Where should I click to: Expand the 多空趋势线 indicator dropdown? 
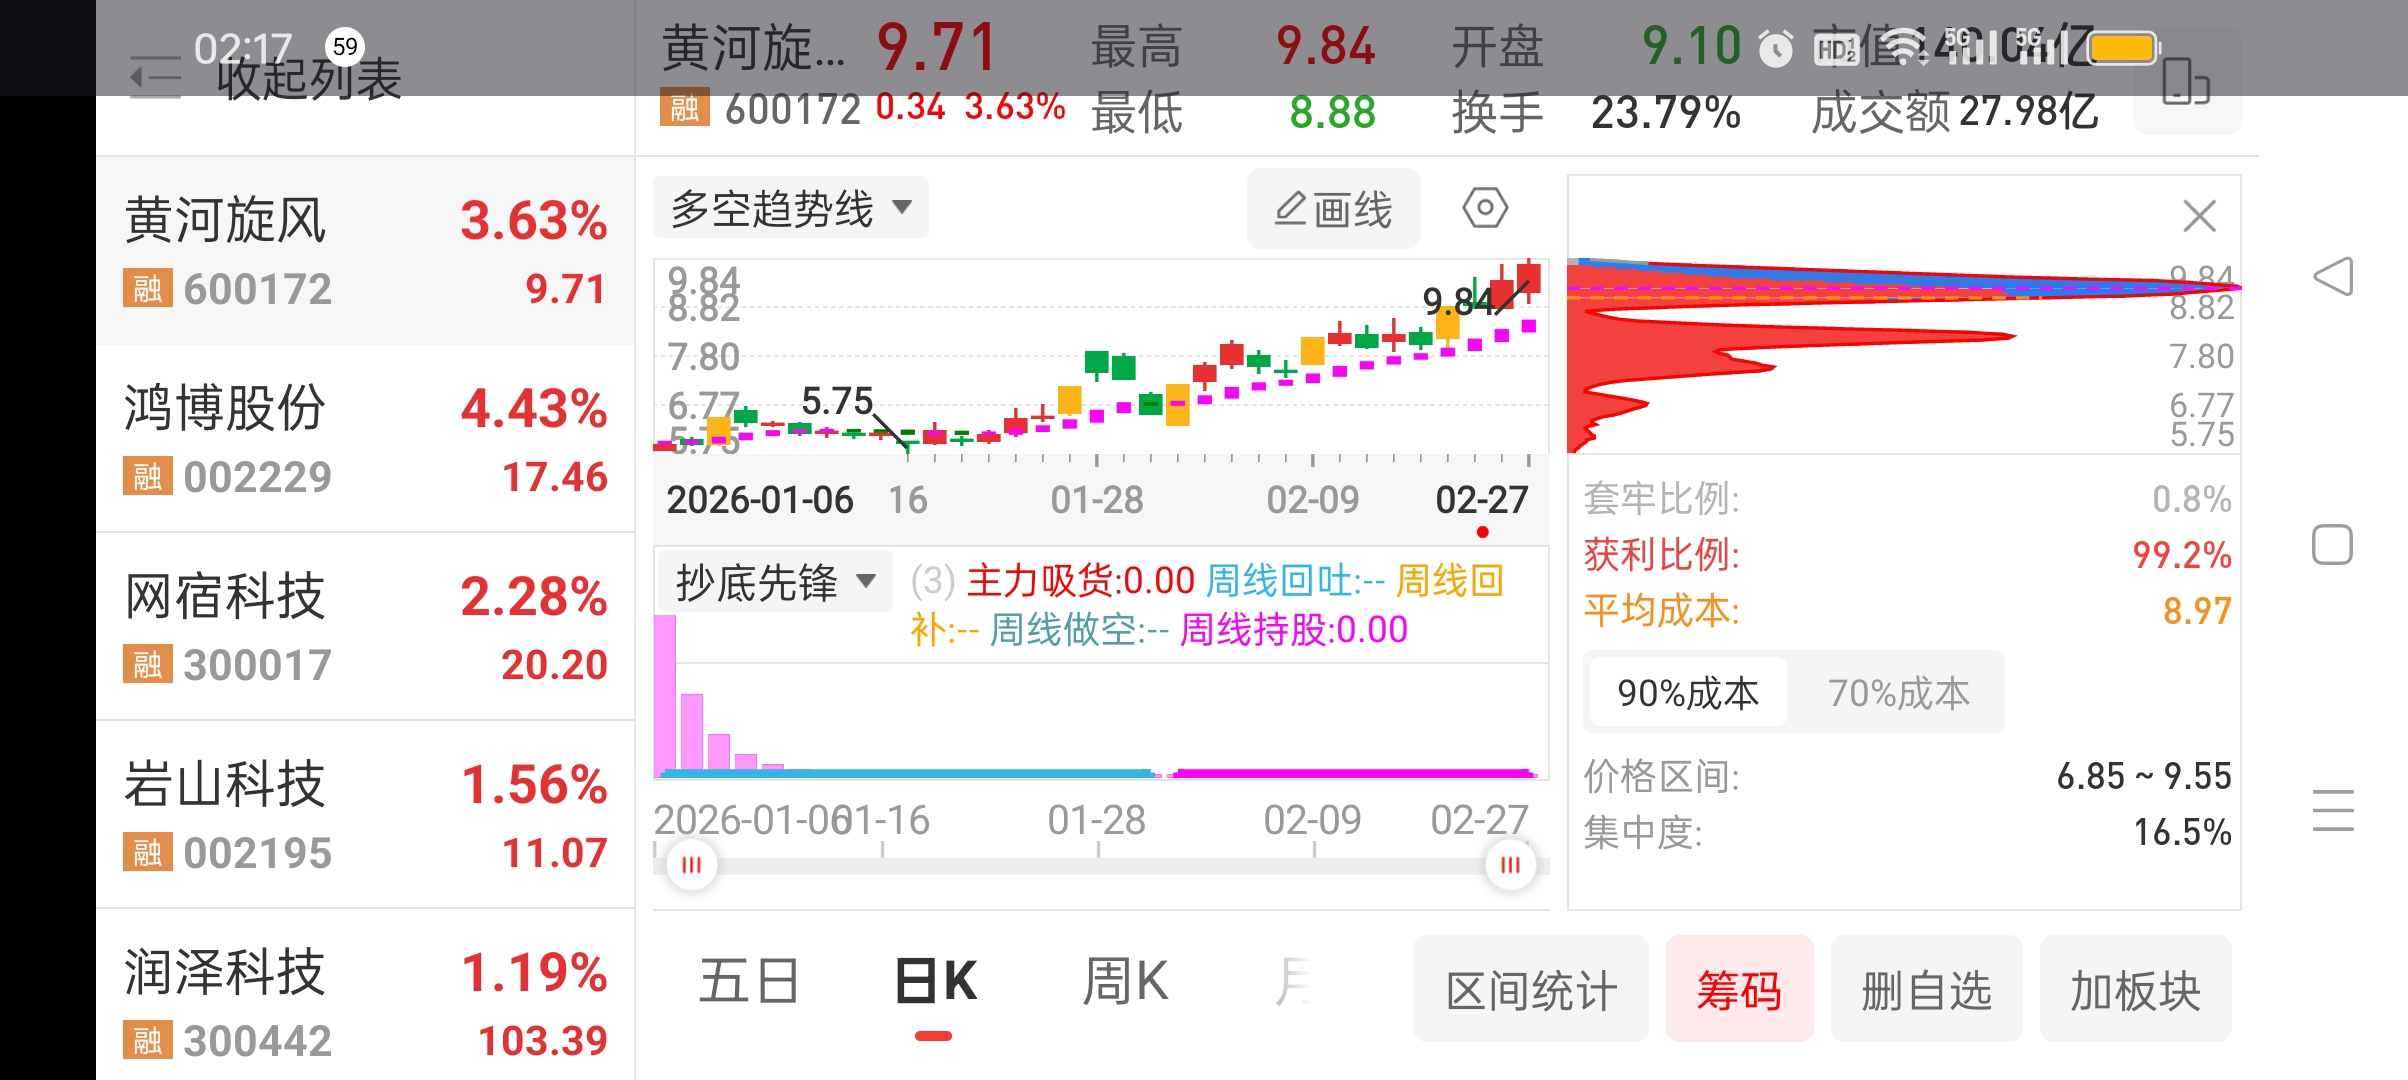(791, 208)
